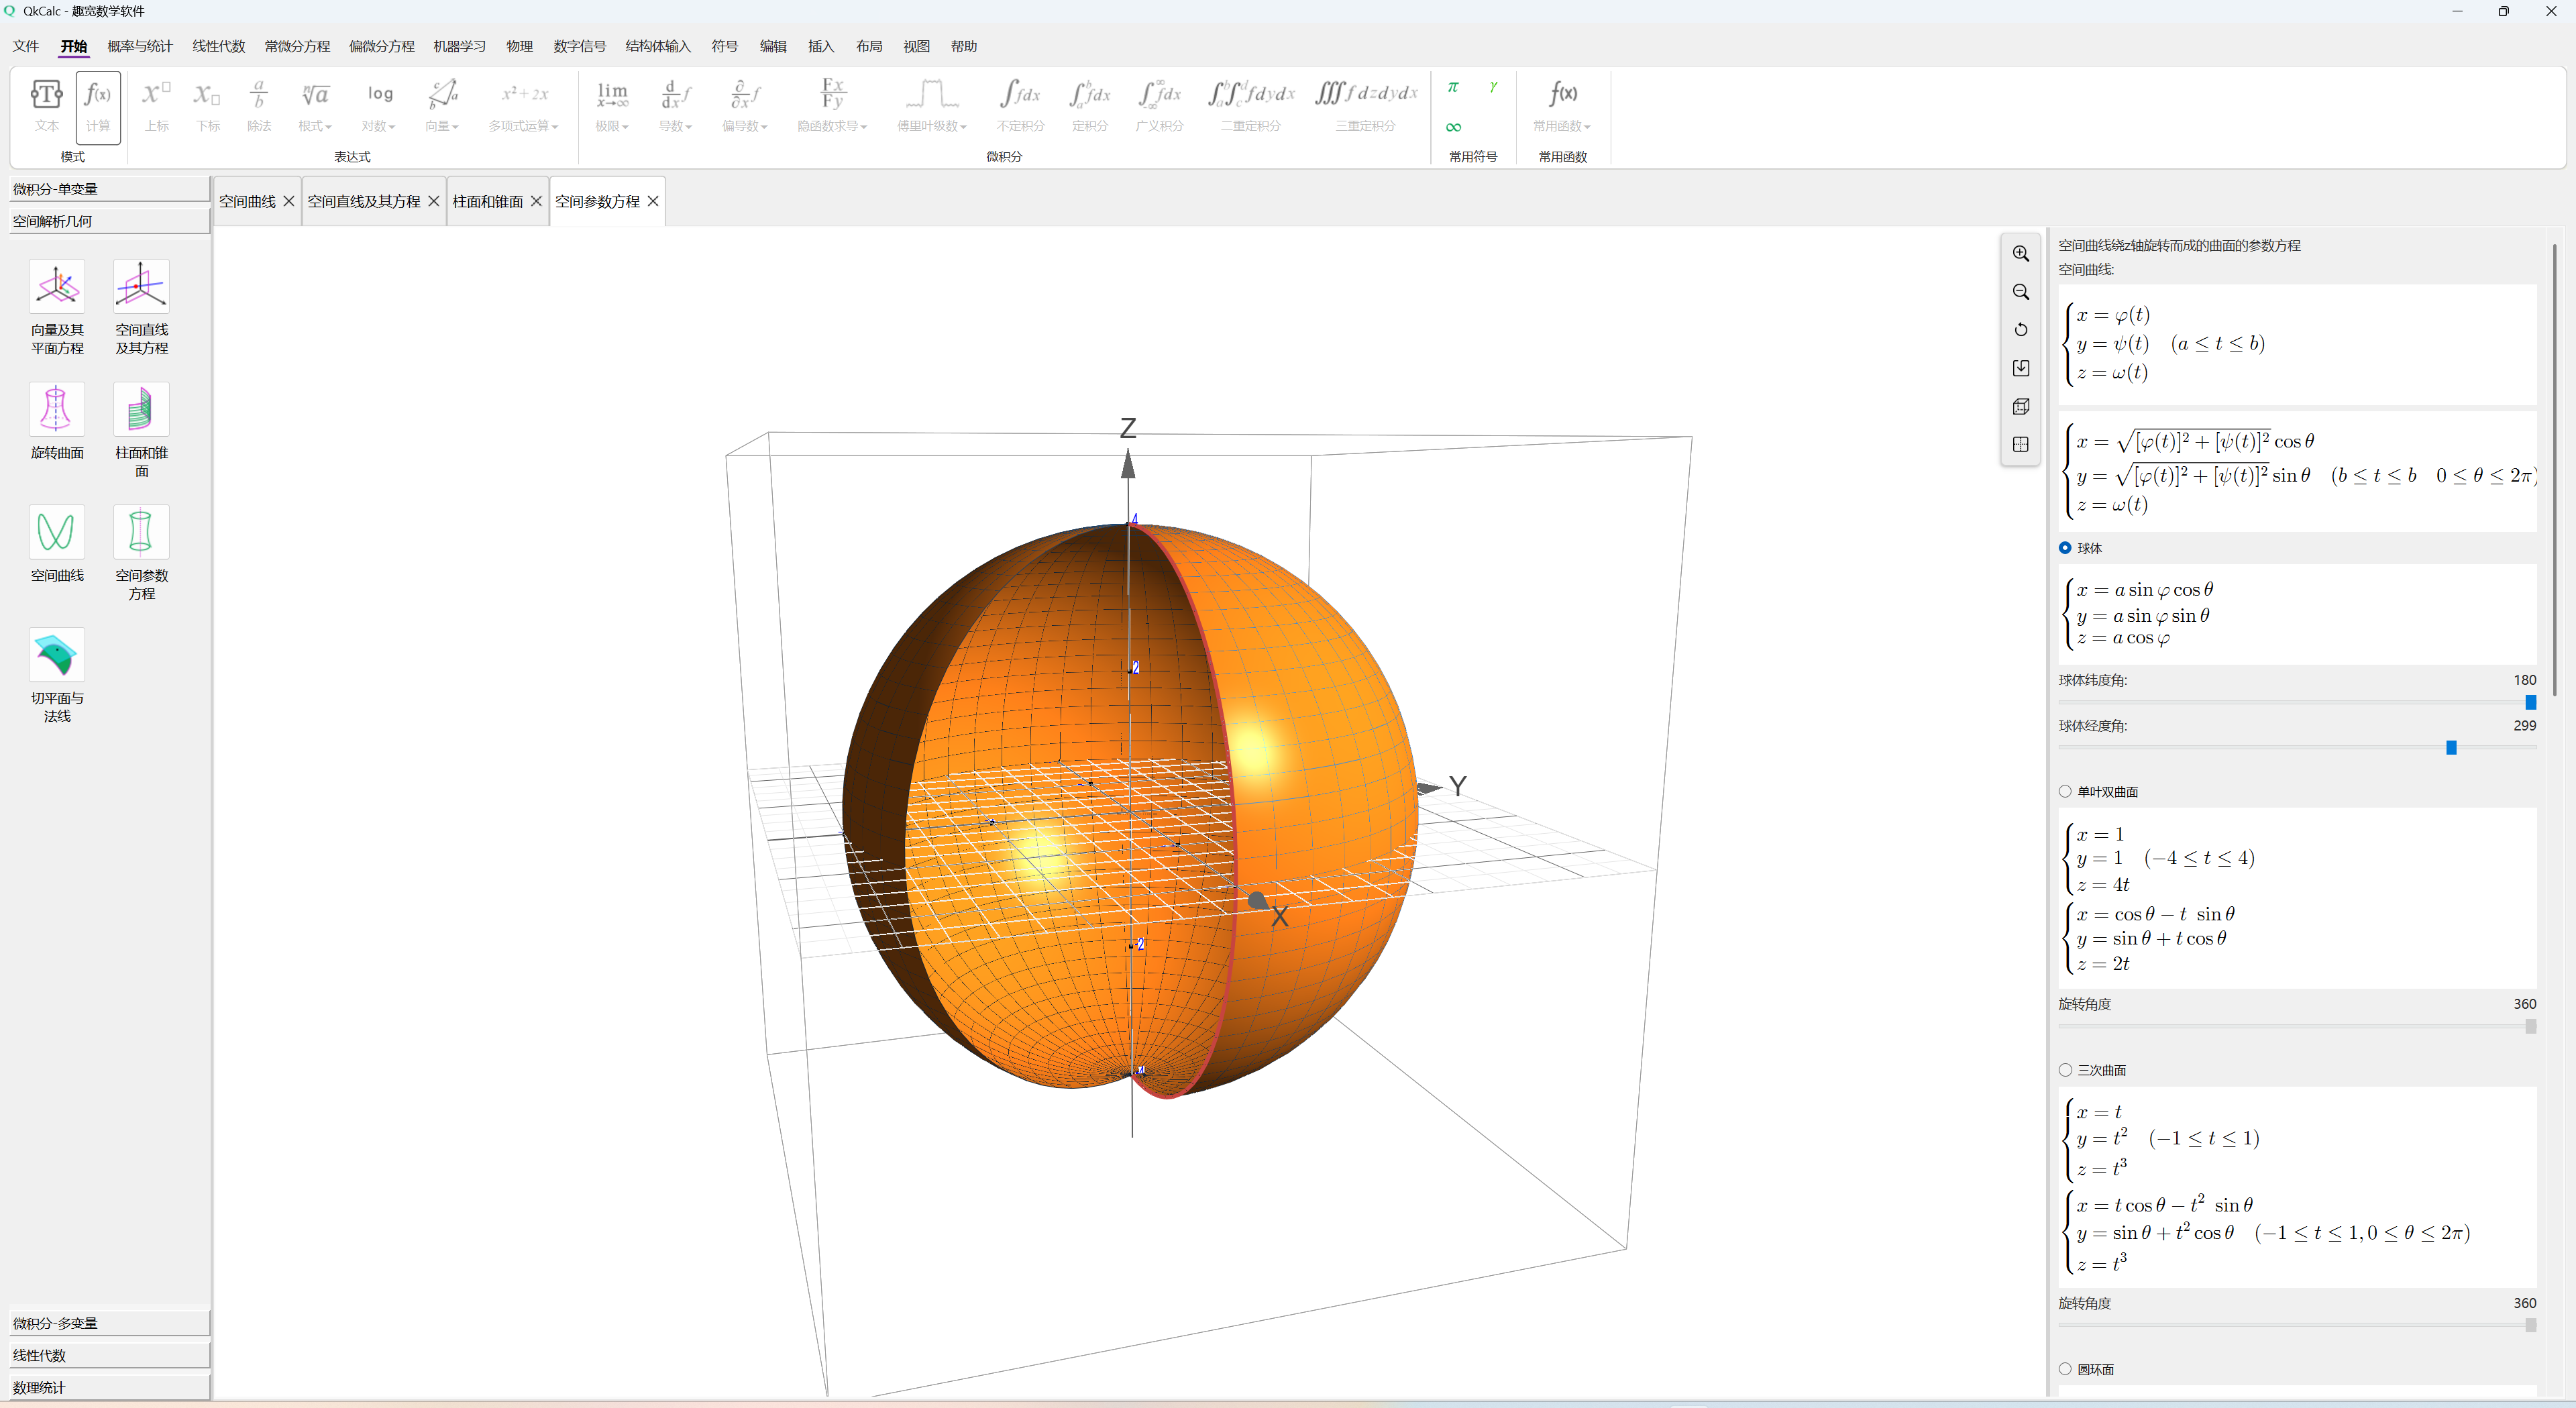Click the zoom in magnifier on the 3D view
The width and height of the screenshot is (2576, 1408).
click(2020, 254)
